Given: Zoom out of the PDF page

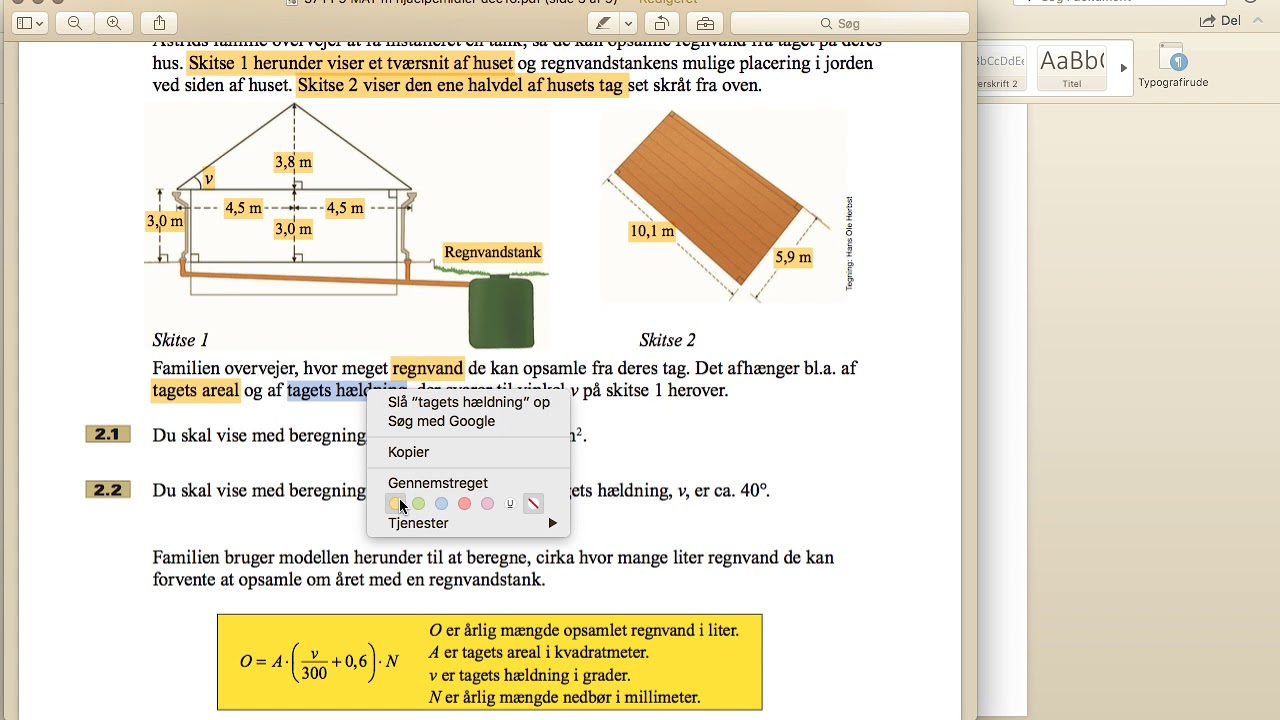Looking at the screenshot, I should [x=75, y=23].
